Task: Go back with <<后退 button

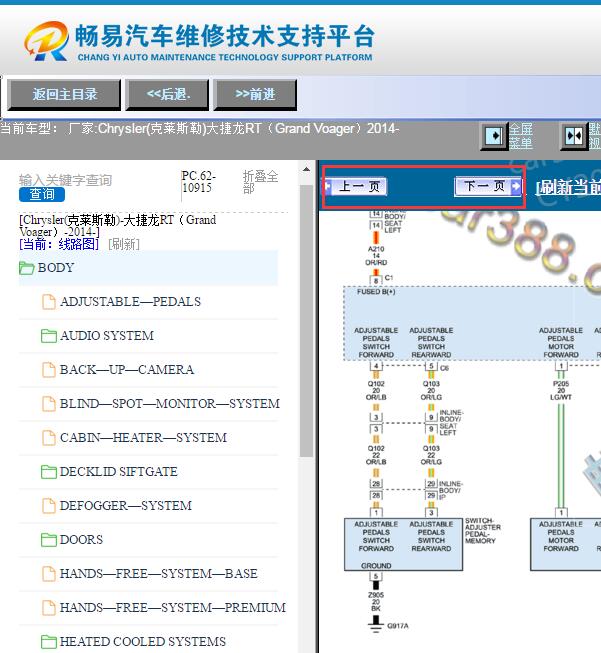Action: point(167,95)
